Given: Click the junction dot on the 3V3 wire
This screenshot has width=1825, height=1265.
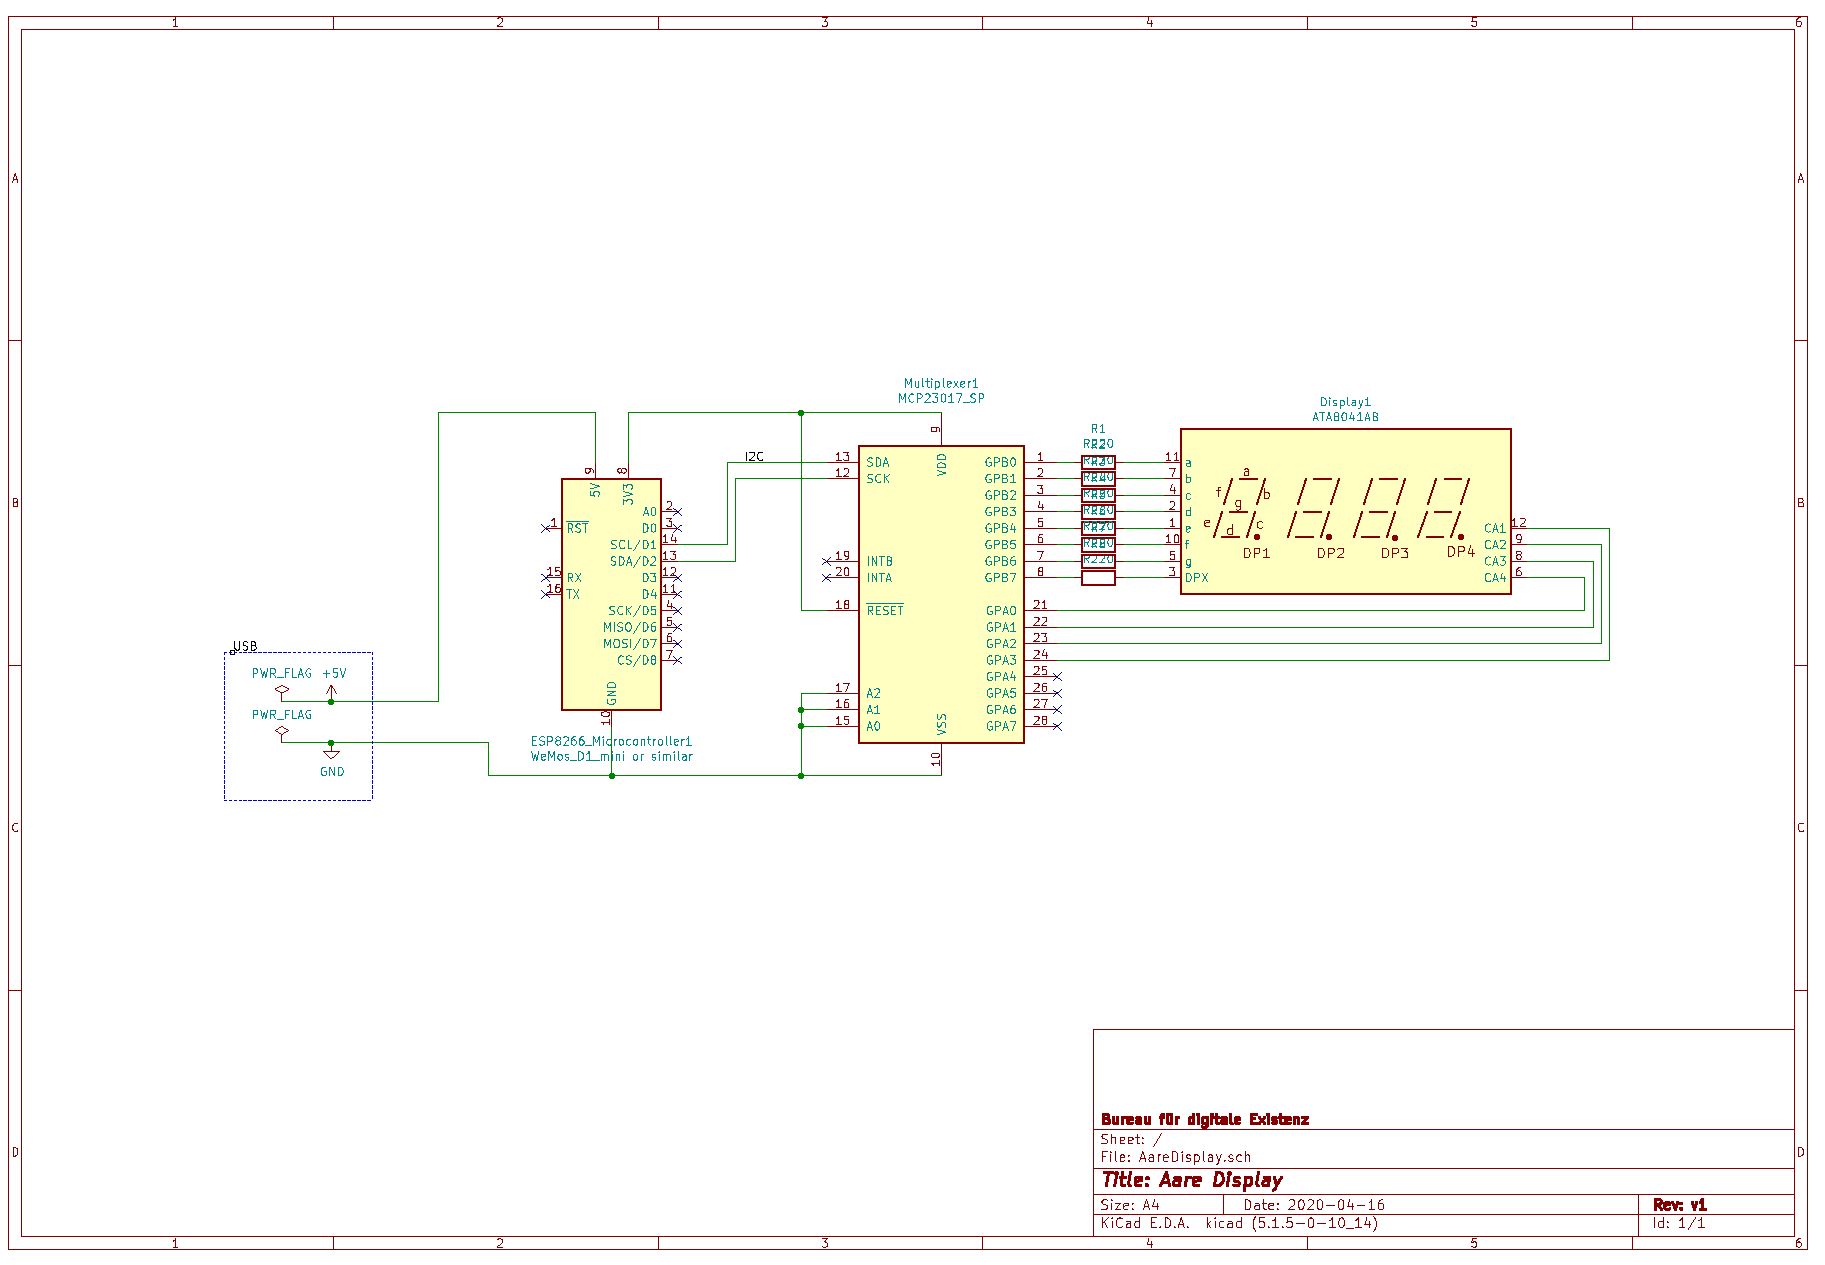Looking at the screenshot, I should tap(801, 412).
